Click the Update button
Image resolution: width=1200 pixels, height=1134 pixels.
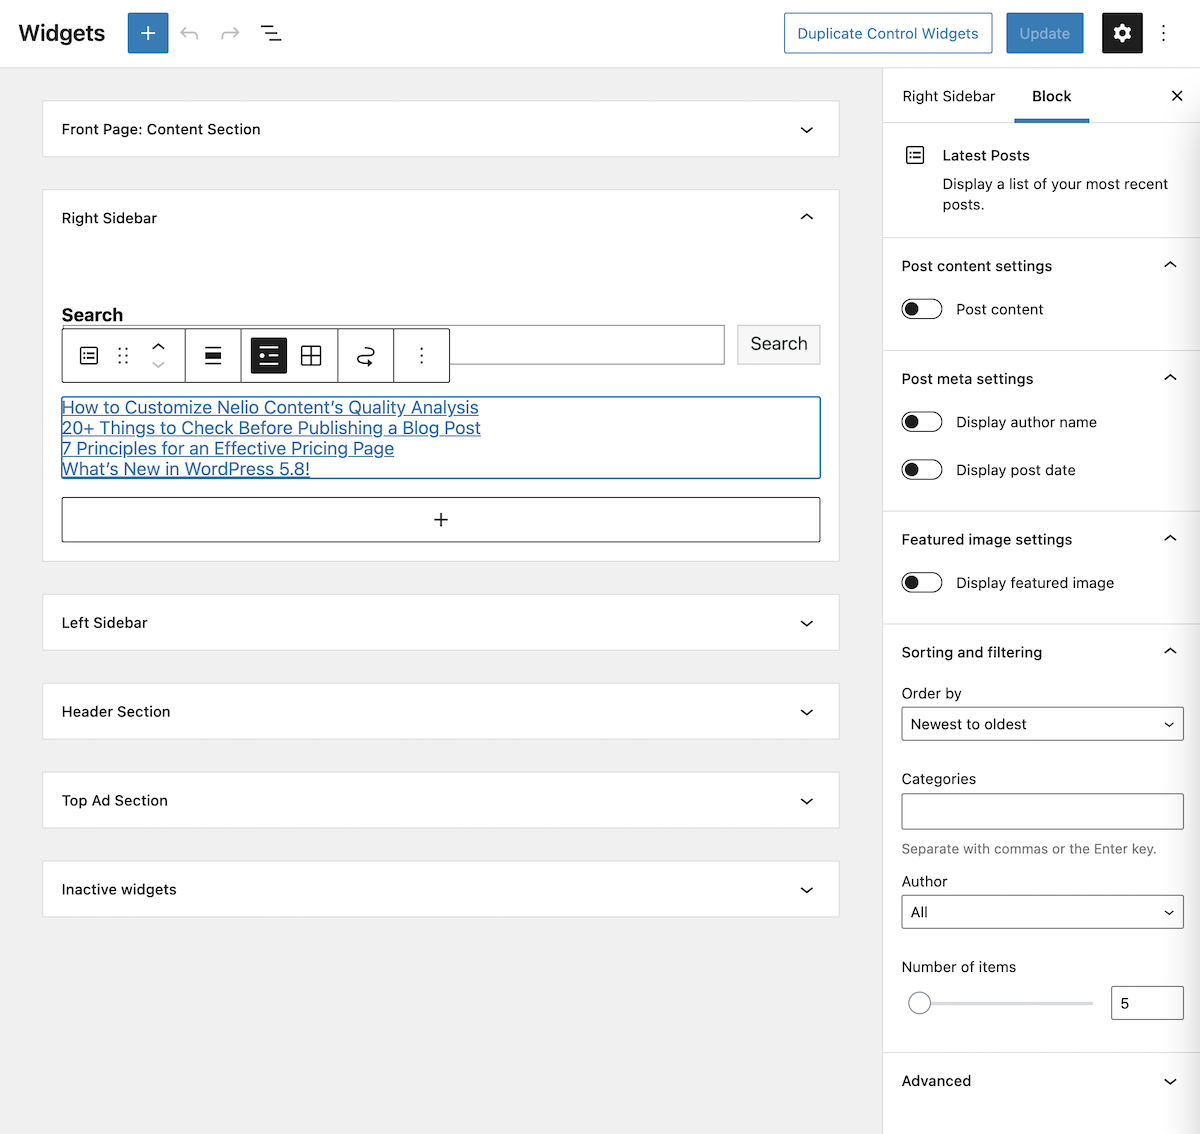pos(1045,33)
